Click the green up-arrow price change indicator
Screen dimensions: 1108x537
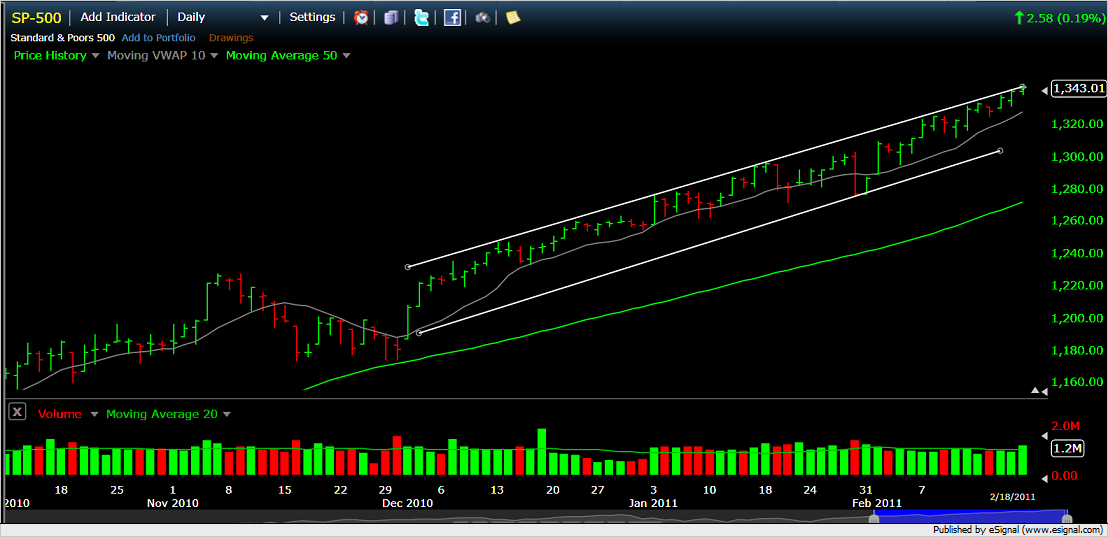coord(1018,18)
